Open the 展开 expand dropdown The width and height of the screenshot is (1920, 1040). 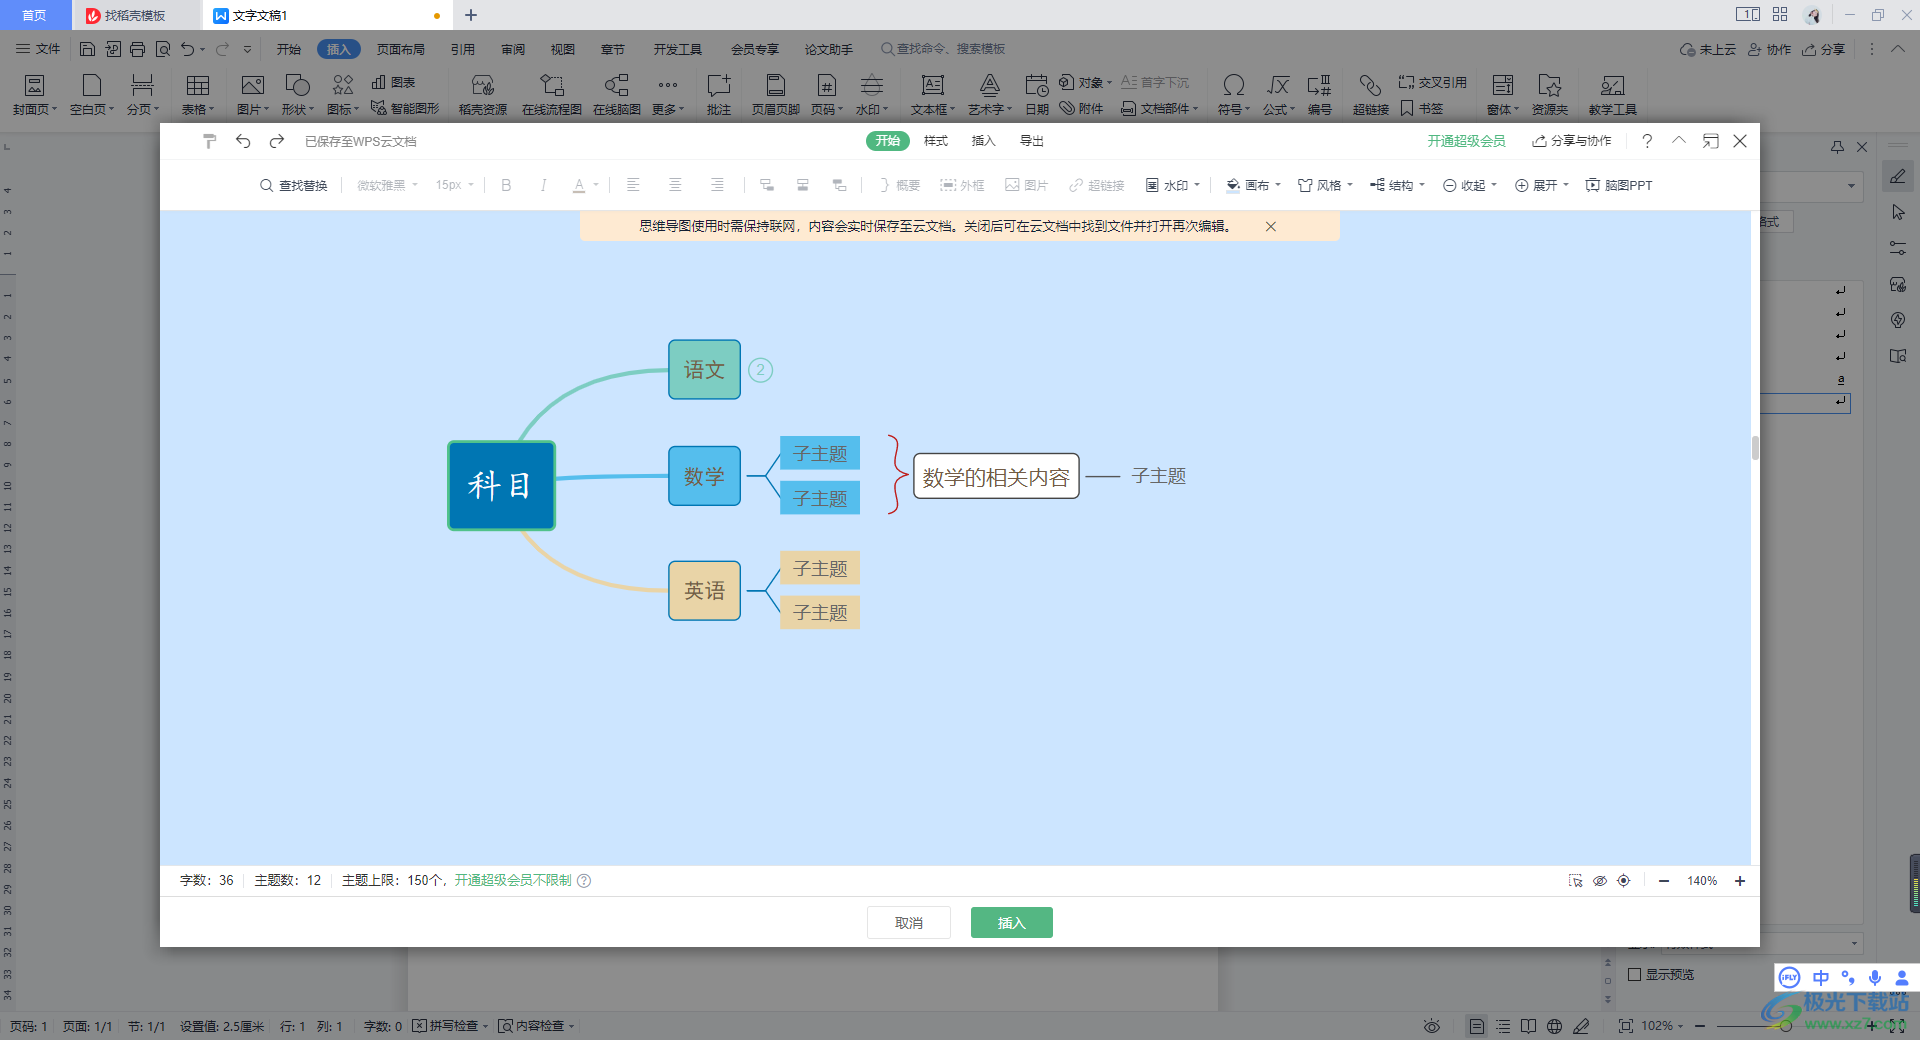point(1541,185)
